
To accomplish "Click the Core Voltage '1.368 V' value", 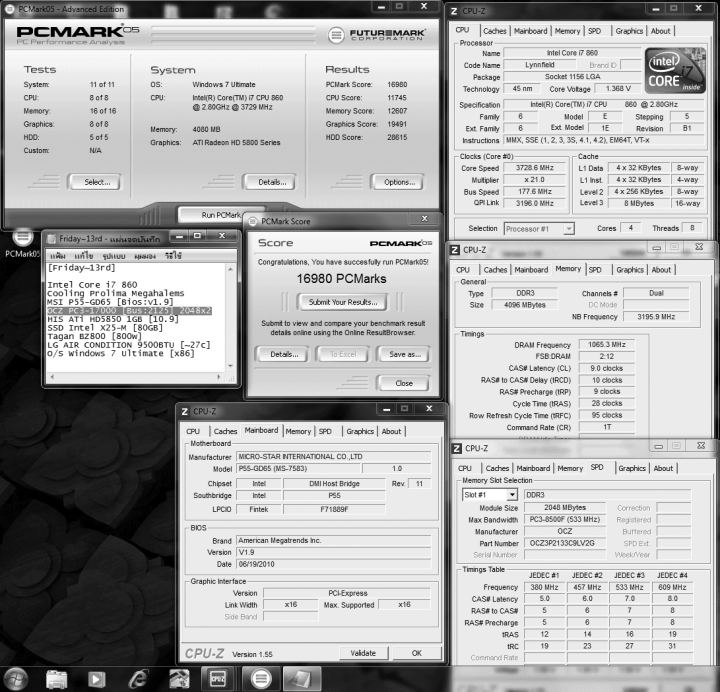I will tap(618, 88).
